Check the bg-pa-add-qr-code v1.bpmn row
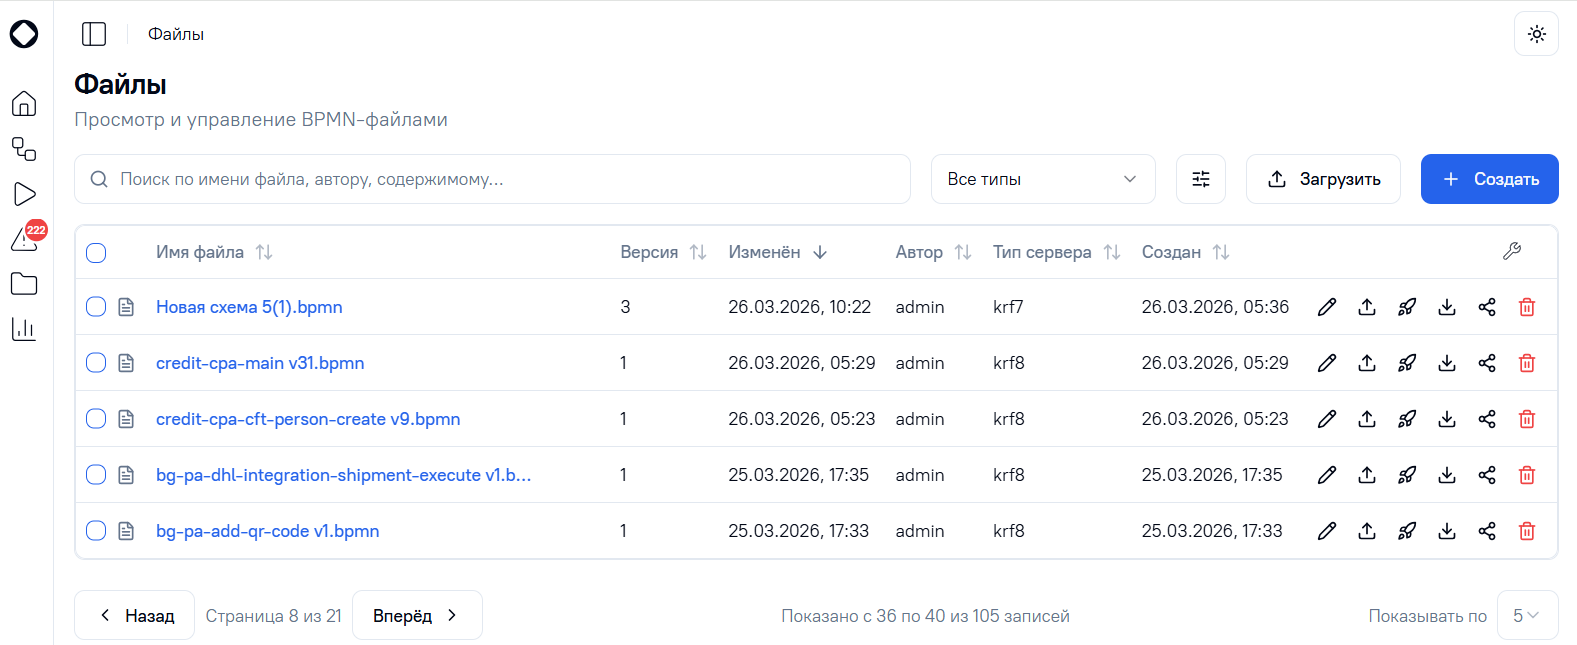The height and width of the screenshot is (645, 1577). pyautogui.click(x=96, y=531)
